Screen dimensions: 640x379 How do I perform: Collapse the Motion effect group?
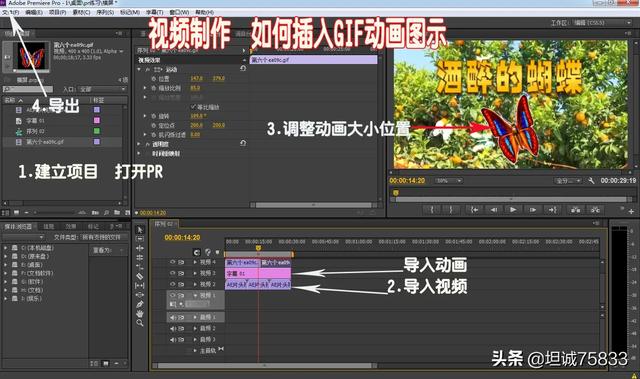[140, 69]
